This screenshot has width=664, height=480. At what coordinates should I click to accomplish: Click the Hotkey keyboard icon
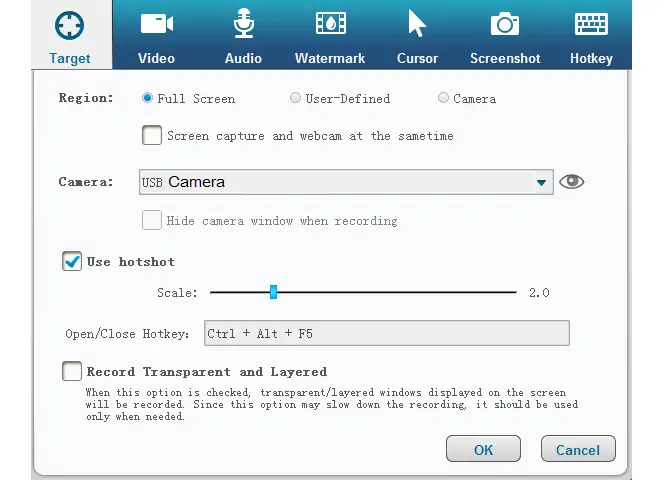[x=591, y=24]
